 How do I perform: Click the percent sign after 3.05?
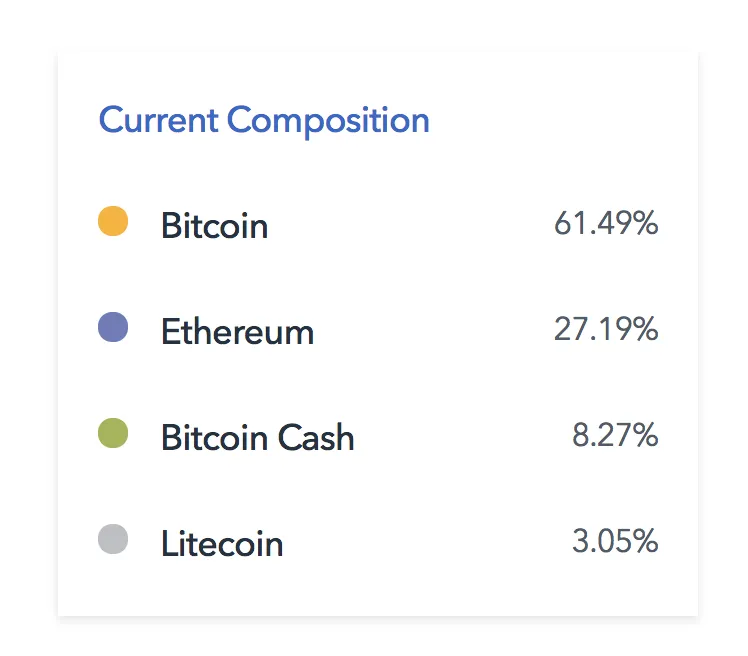(640, 541)
